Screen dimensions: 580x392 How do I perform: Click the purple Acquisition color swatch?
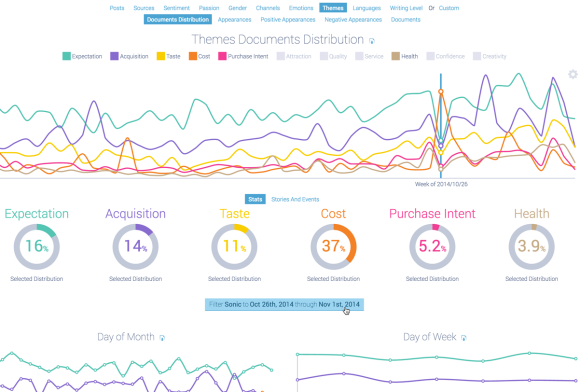point(114,56)
